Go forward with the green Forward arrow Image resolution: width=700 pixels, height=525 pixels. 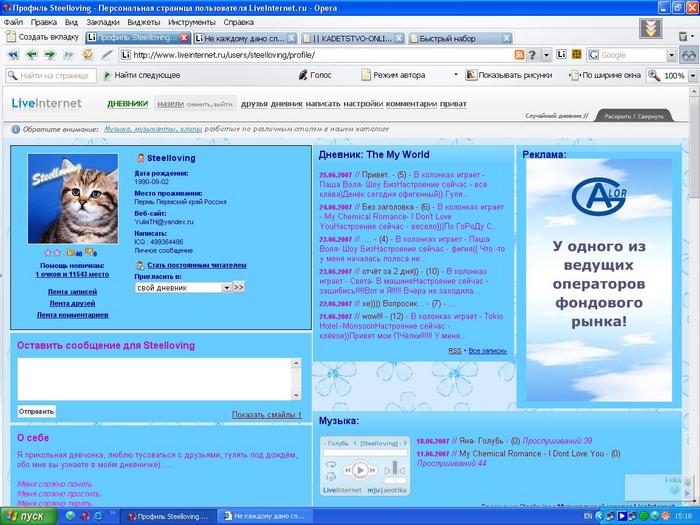pos(50,55)
